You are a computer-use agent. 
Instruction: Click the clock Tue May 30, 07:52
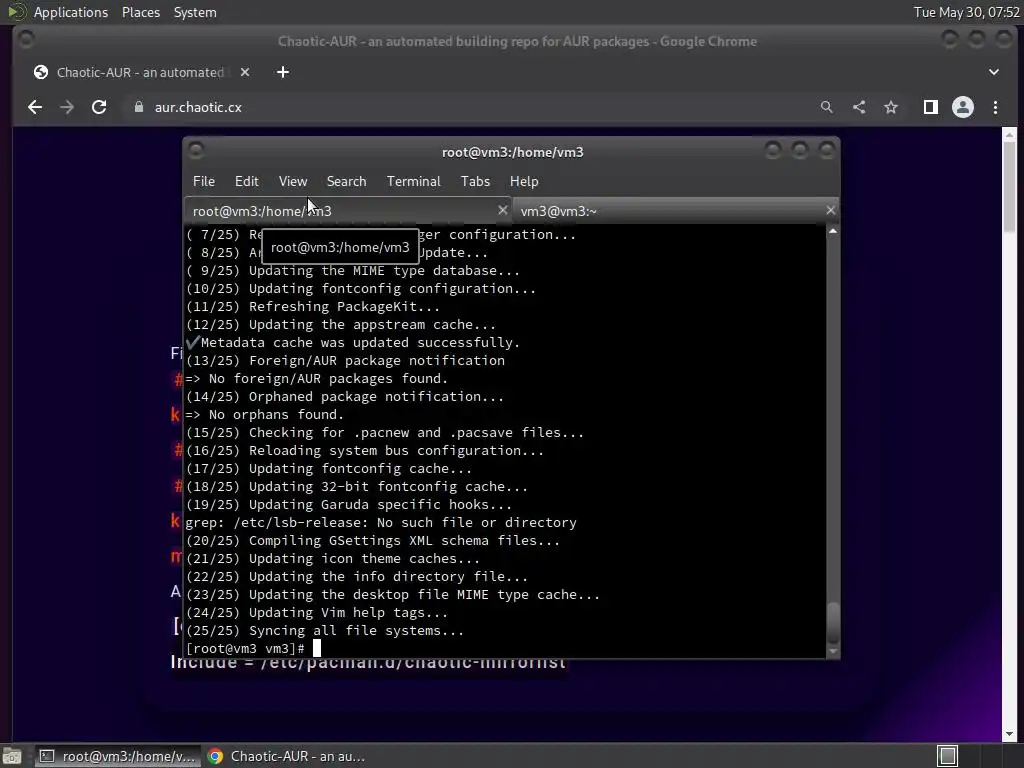point(967,12)
